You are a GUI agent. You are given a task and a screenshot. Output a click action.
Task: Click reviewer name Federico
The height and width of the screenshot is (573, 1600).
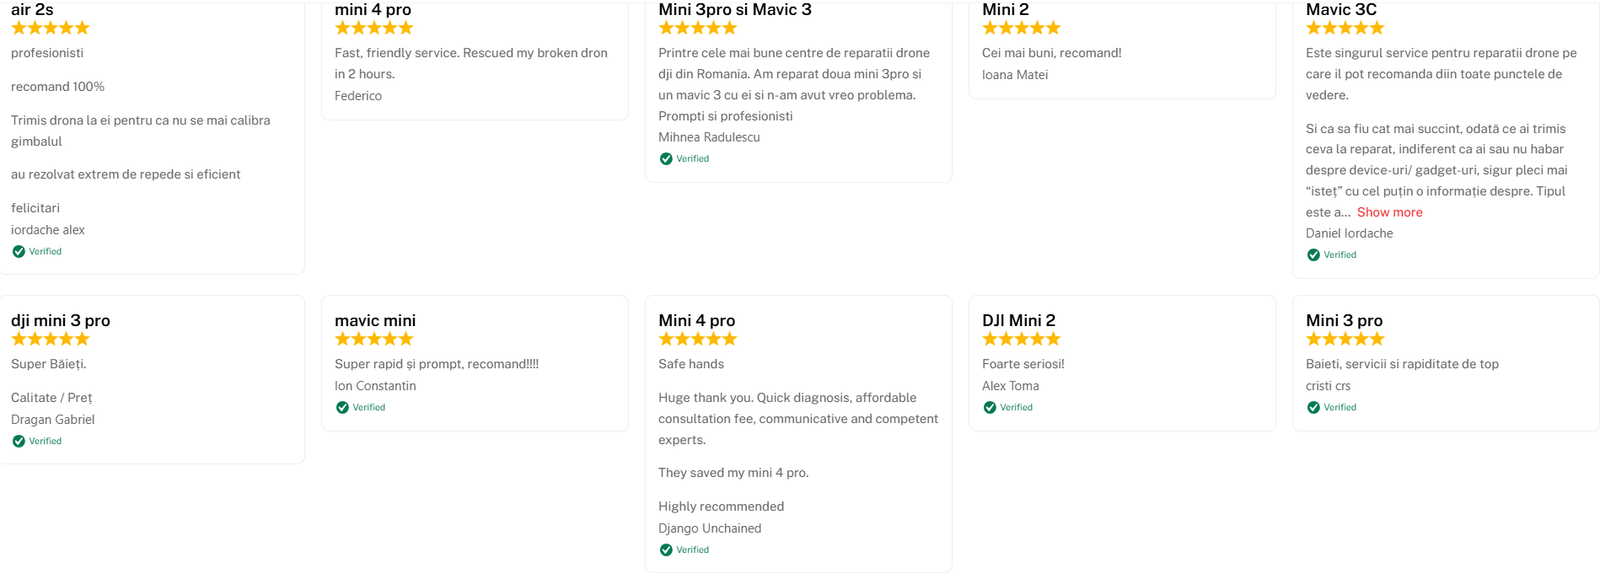point(358,96)
